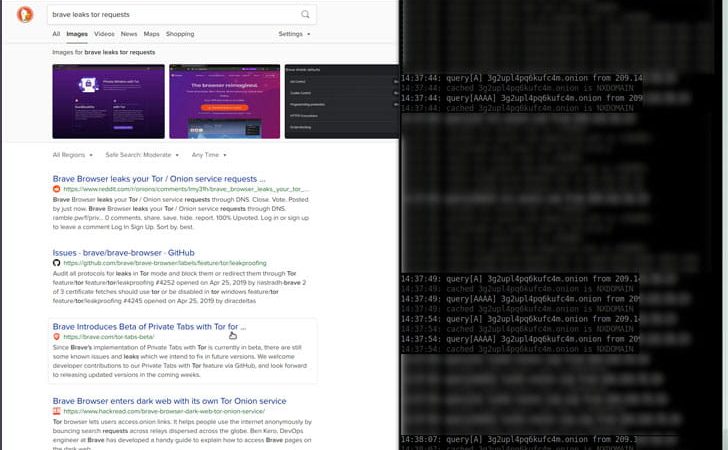This screenshot has height=450, width=728.
Task: Expand the Settings dropdown
Action: click(294, 34)
